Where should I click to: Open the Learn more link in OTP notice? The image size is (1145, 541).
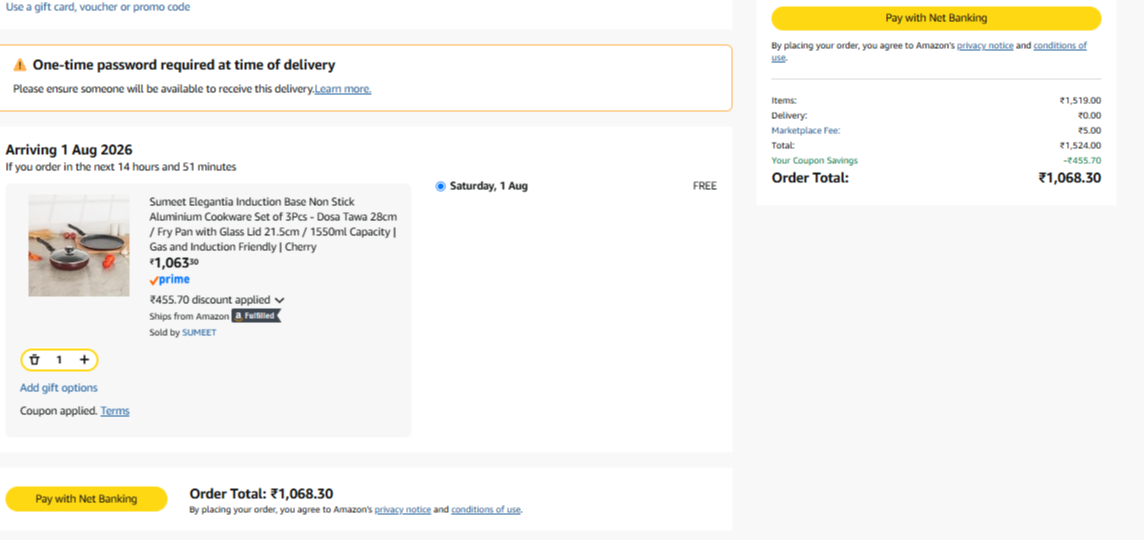click(x=342, y=89)
